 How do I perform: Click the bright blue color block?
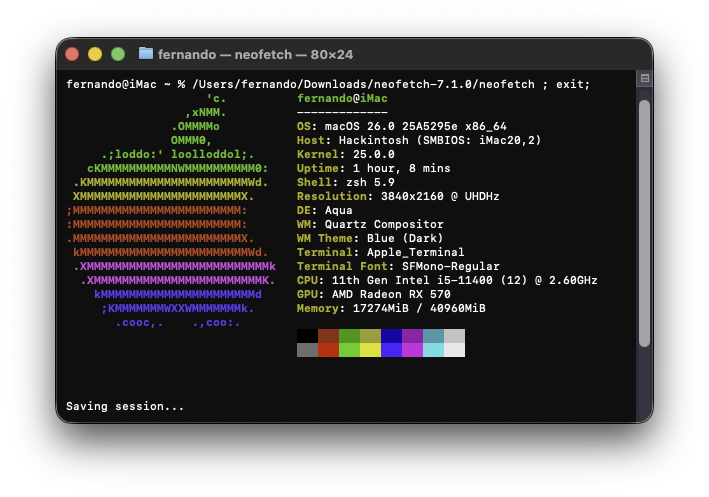(x=392, y=350)
